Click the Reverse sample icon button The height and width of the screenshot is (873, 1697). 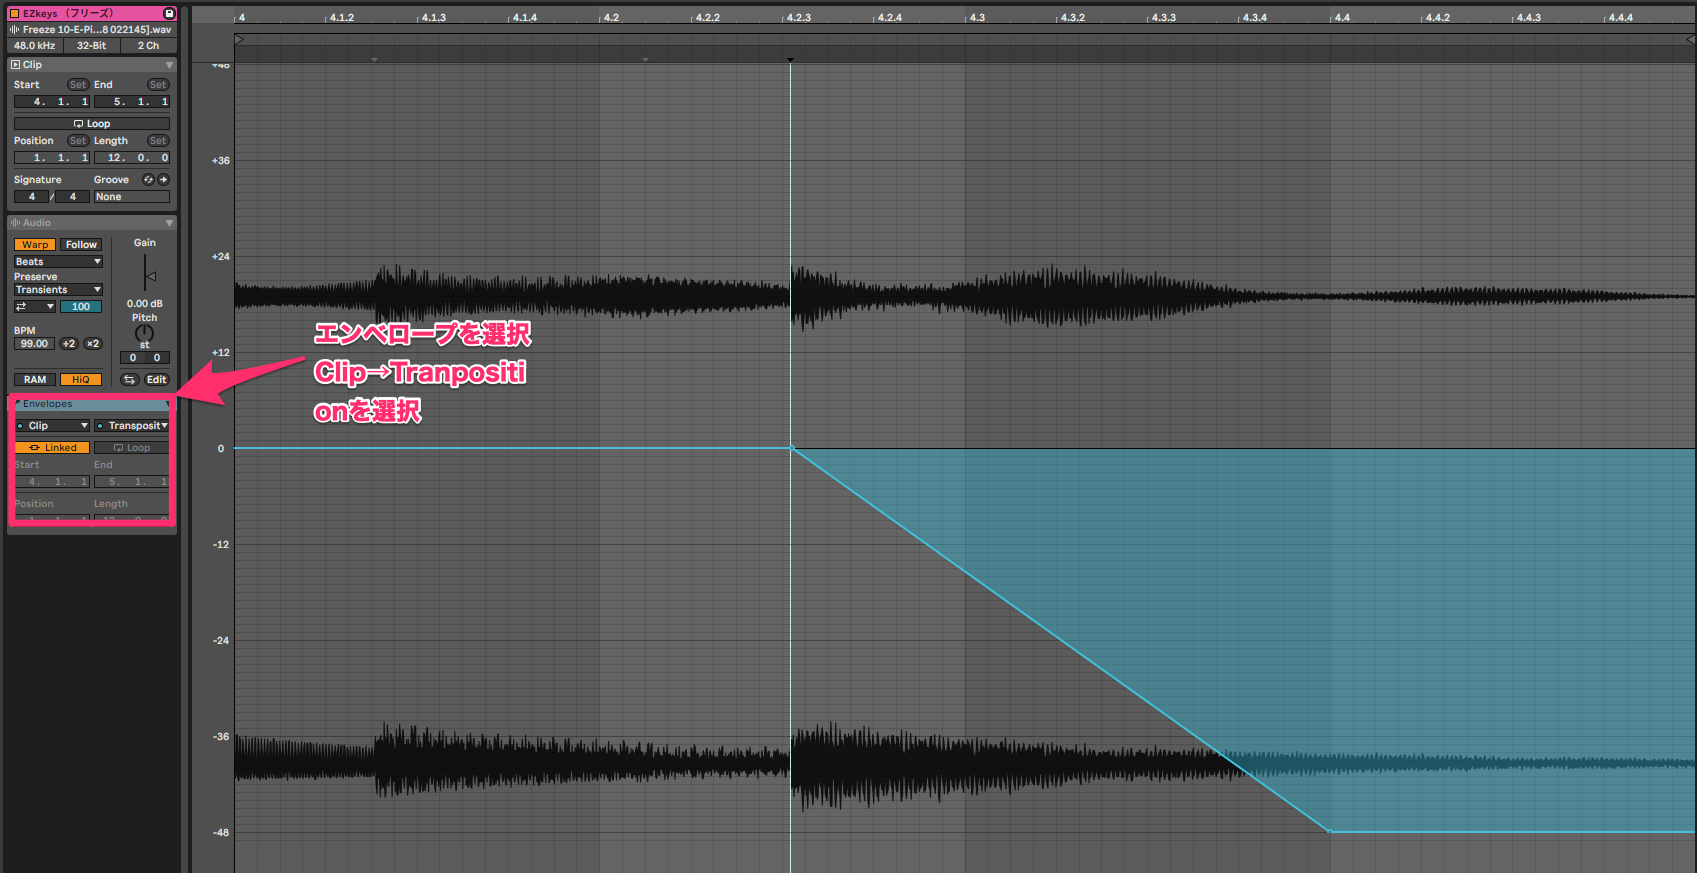tap(129, 380)
